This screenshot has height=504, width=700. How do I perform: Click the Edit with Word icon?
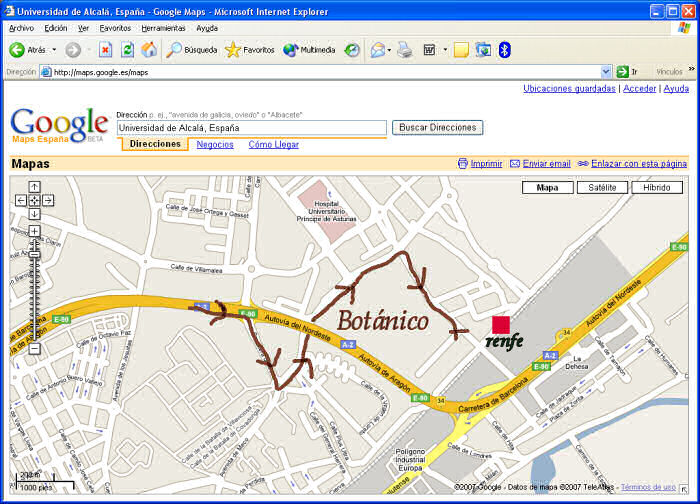(x=429, y=50)
